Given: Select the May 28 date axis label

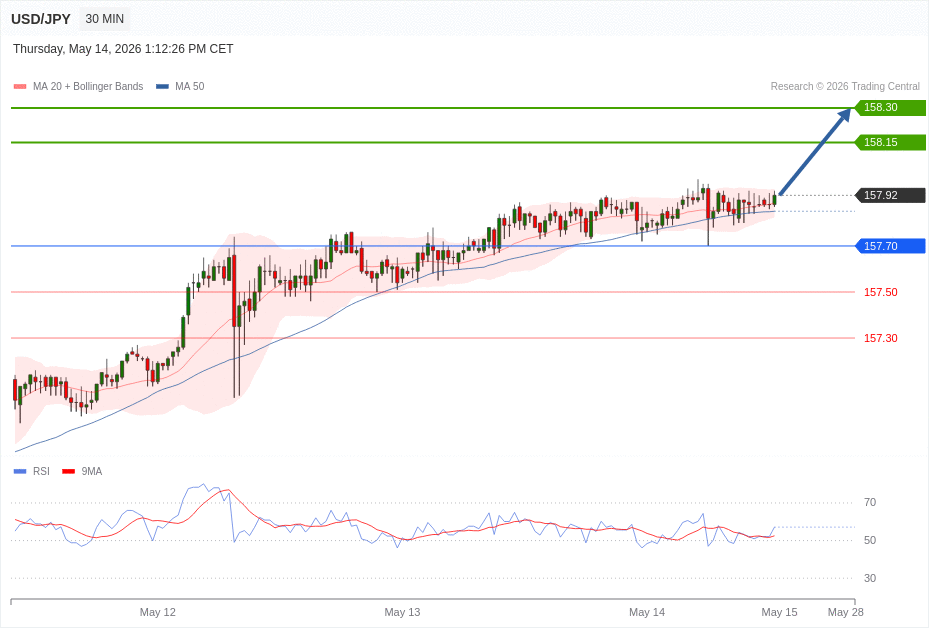Looking at the screenshot, I should [845, 612].
